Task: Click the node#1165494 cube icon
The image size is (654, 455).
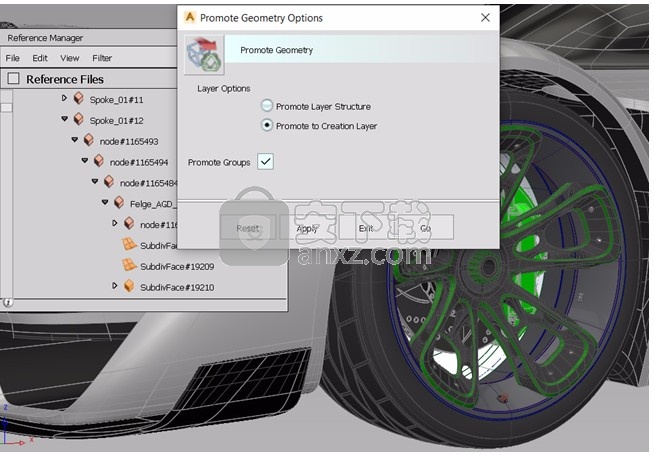Action: coord(99,161)
